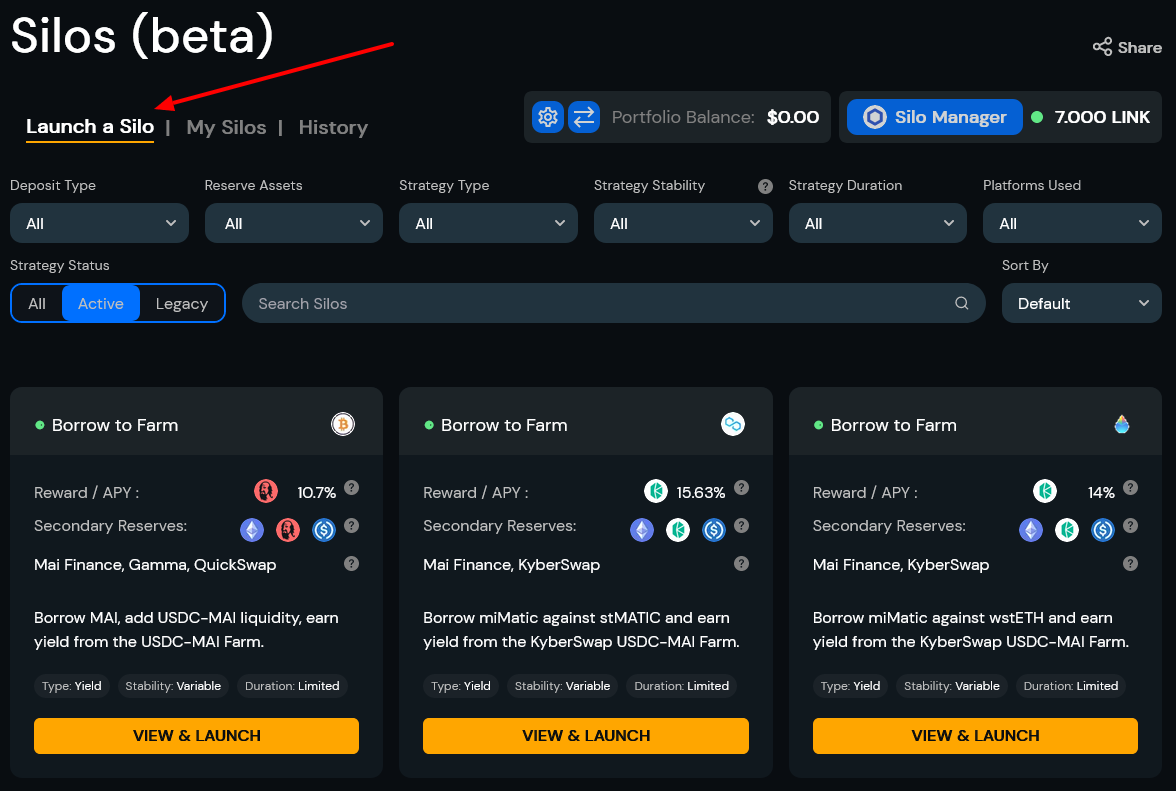Click help icon beside 10.7% APY
The width and height of the screenshot is (1176, 791).
[351, 488]
